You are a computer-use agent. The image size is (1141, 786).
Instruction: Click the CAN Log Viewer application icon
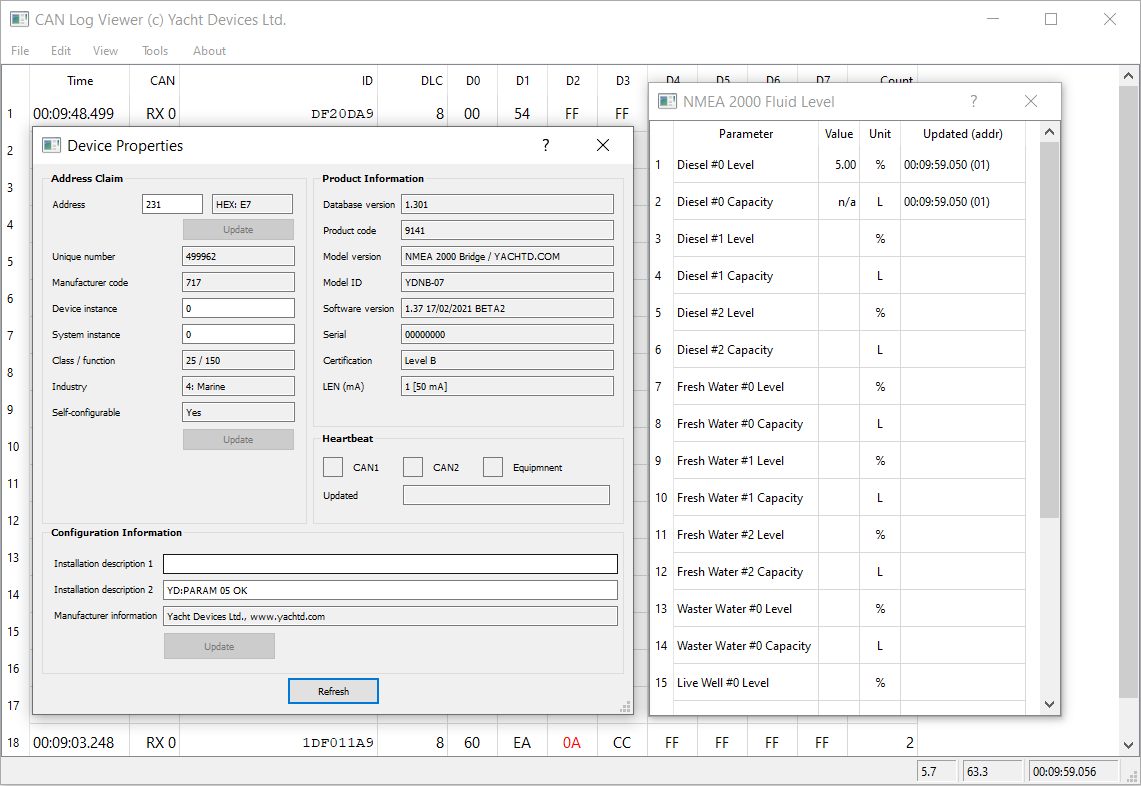pos(19,19)
